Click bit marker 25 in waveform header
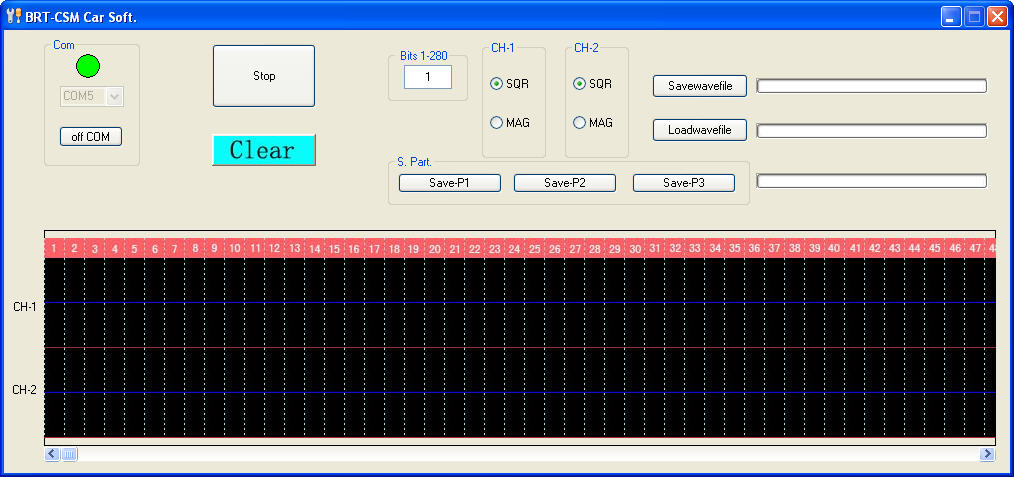The width and height of the screenshot is (1014, 477). [534, 248]
